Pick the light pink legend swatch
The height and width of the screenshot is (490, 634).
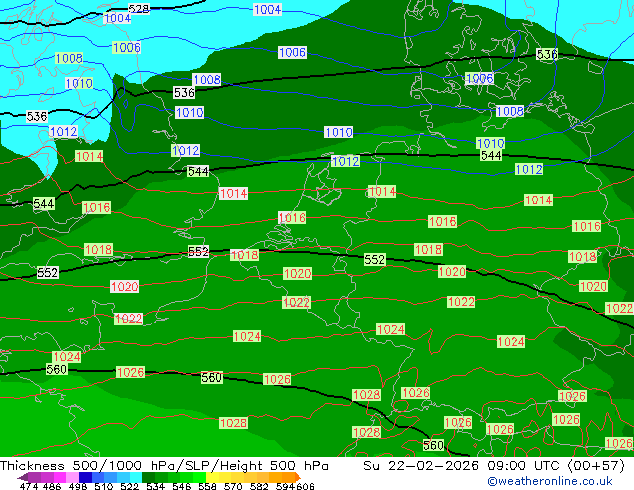(x=72, y=477)
